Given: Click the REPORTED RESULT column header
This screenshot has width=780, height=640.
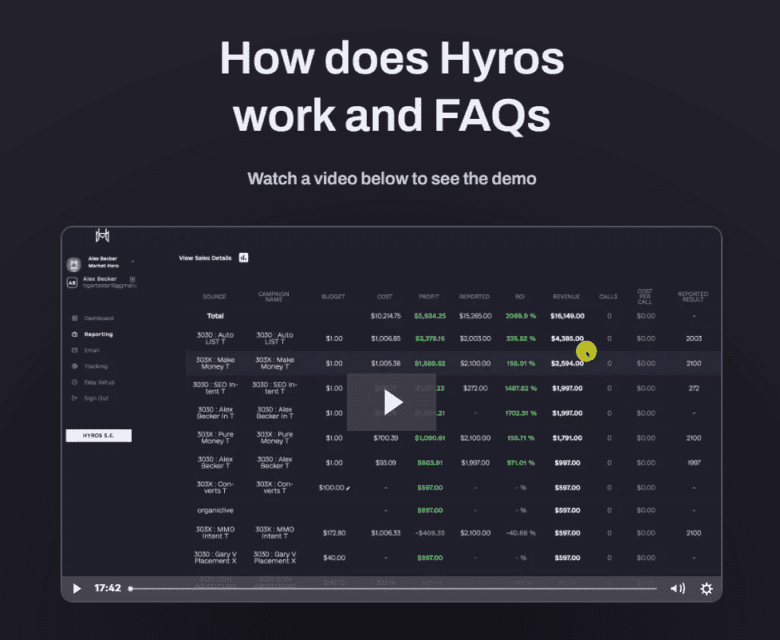Looking at the screenshot, I should 693,296.
